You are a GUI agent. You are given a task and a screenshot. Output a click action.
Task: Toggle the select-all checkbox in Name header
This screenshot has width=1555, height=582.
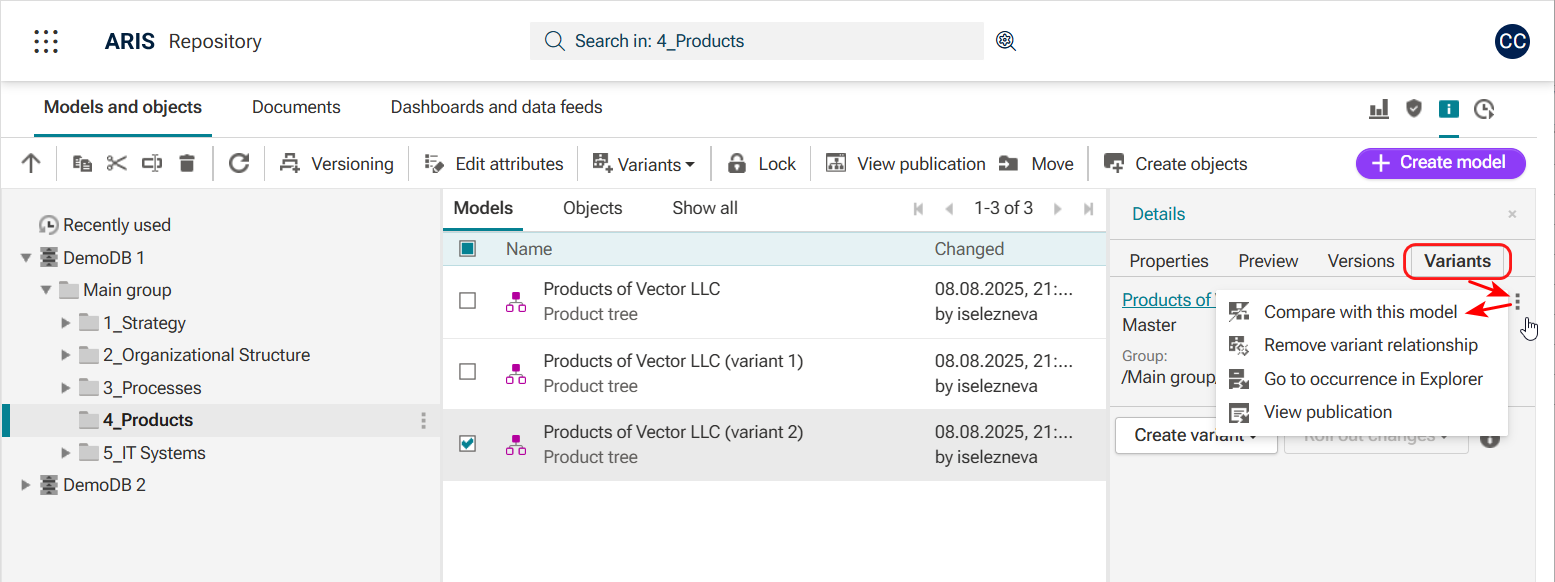coord(467,249)
